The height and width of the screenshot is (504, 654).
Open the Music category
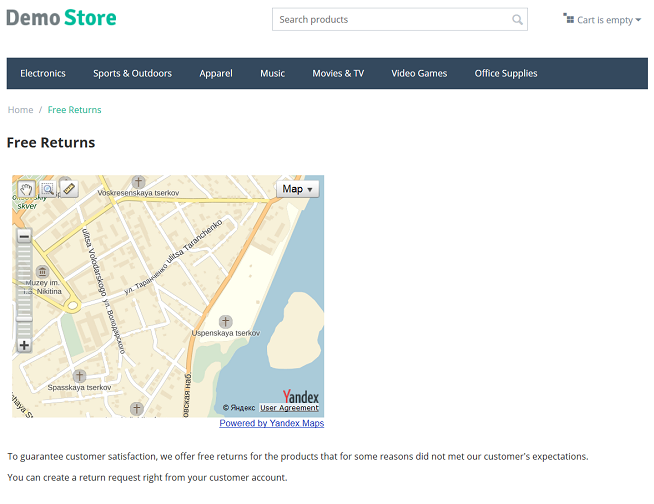click(x=272, y=73)
